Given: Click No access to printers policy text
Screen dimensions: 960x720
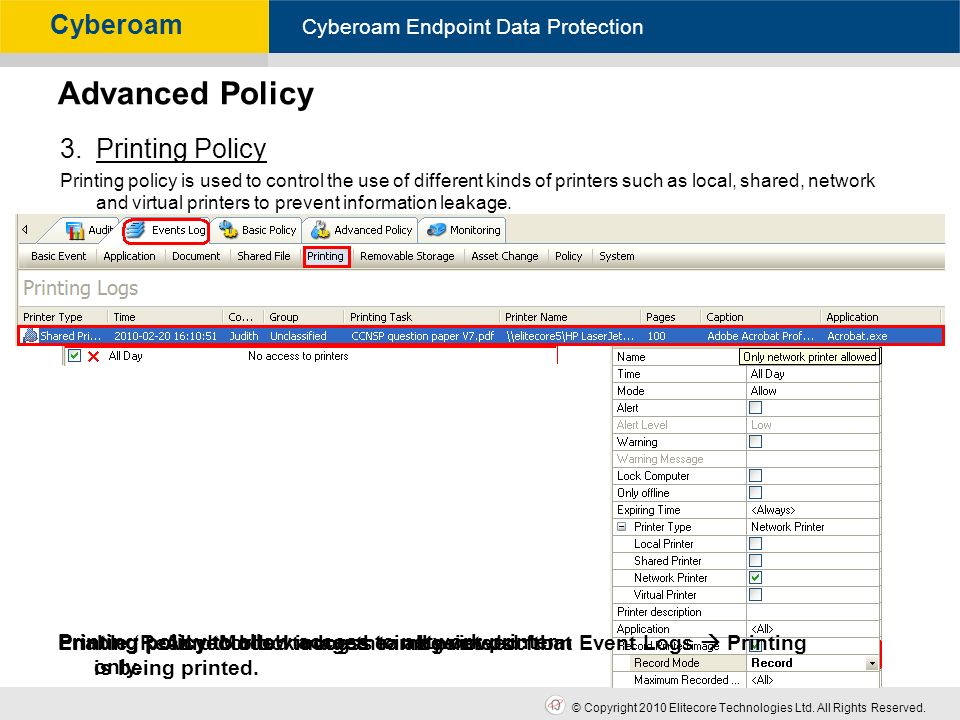Looking at the screenshot, I should click(x=298, y=356).
